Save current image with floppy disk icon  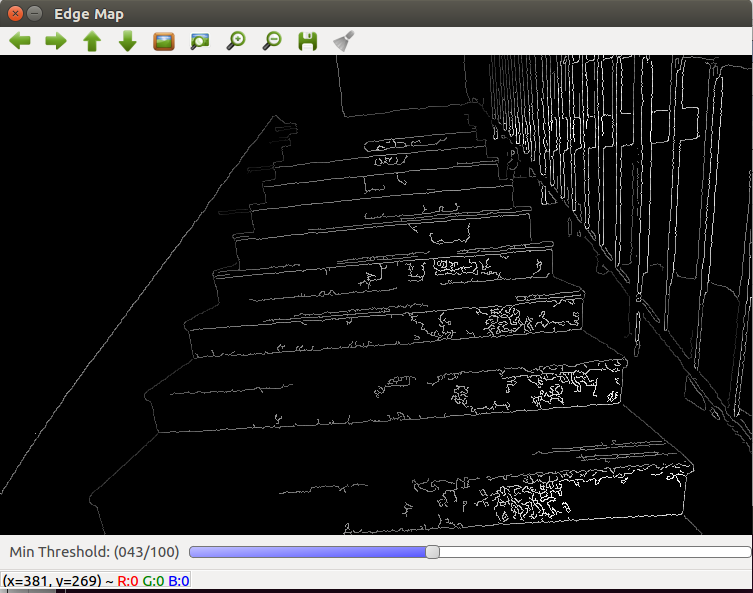(x=308, y=41)
